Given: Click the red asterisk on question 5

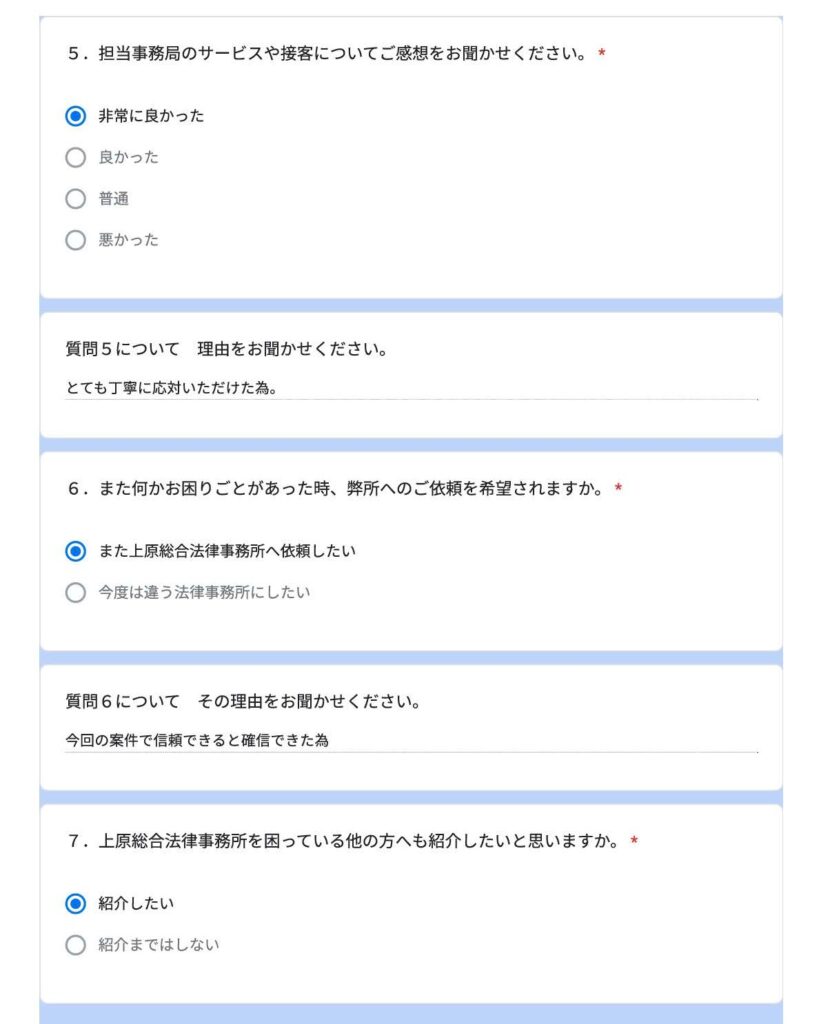Looking at the screenshot, I should [x=602, y=54].
